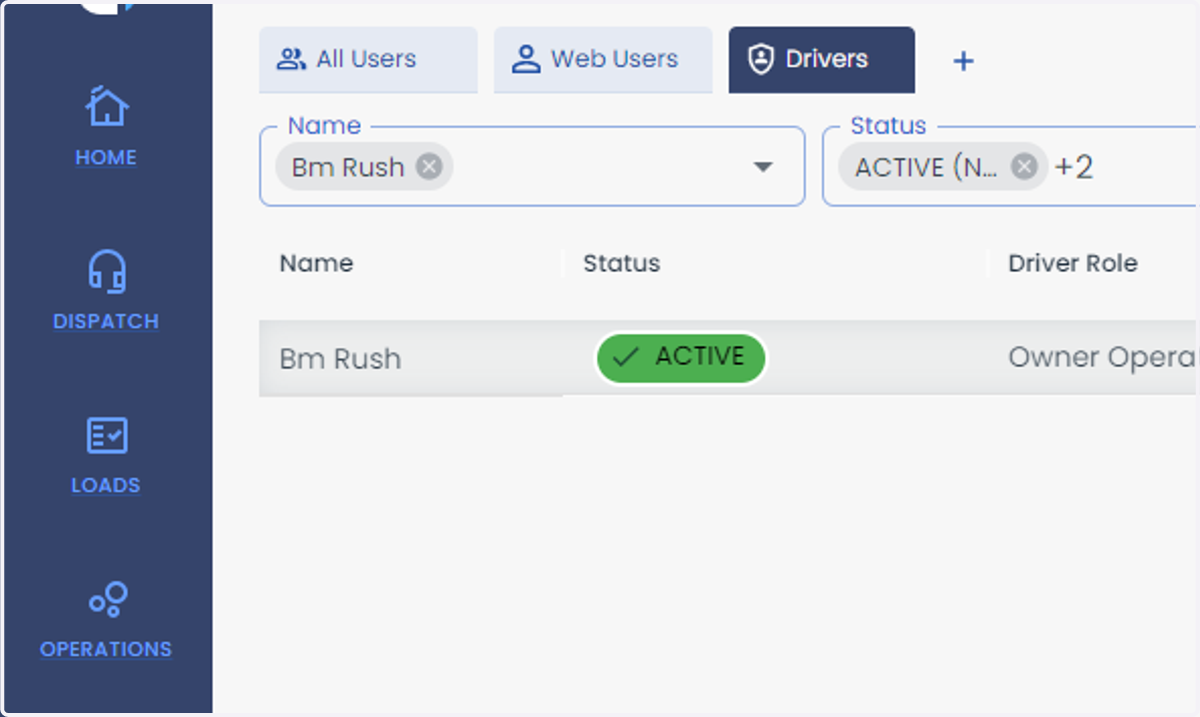The width and height of the screenshot is (1200, 717).
Task: Click the Dispatch headset icon
Action: point(106,270)
